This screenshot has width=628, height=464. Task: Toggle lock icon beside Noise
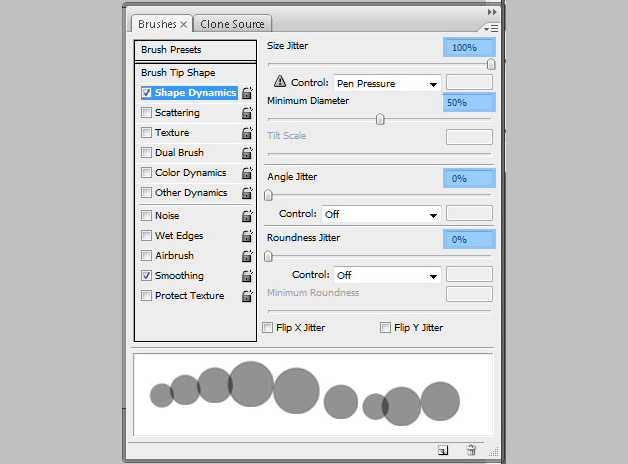pyautogui.click(x=247, y=216)
